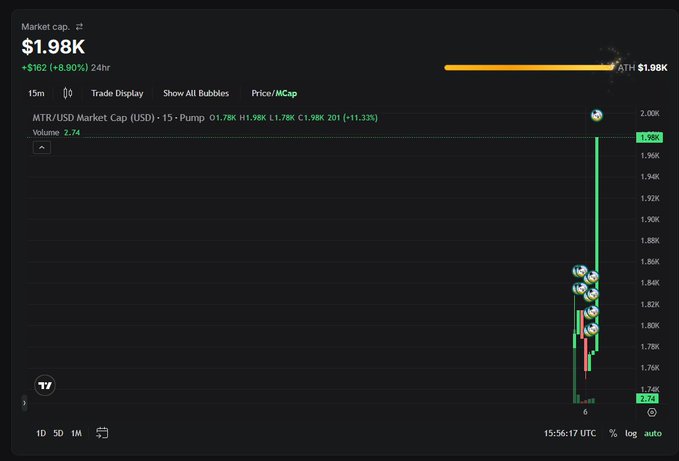Select the Volume 2.74 indicator legend
This screenshot has width=679, height=461.
[x=56, y=132]
